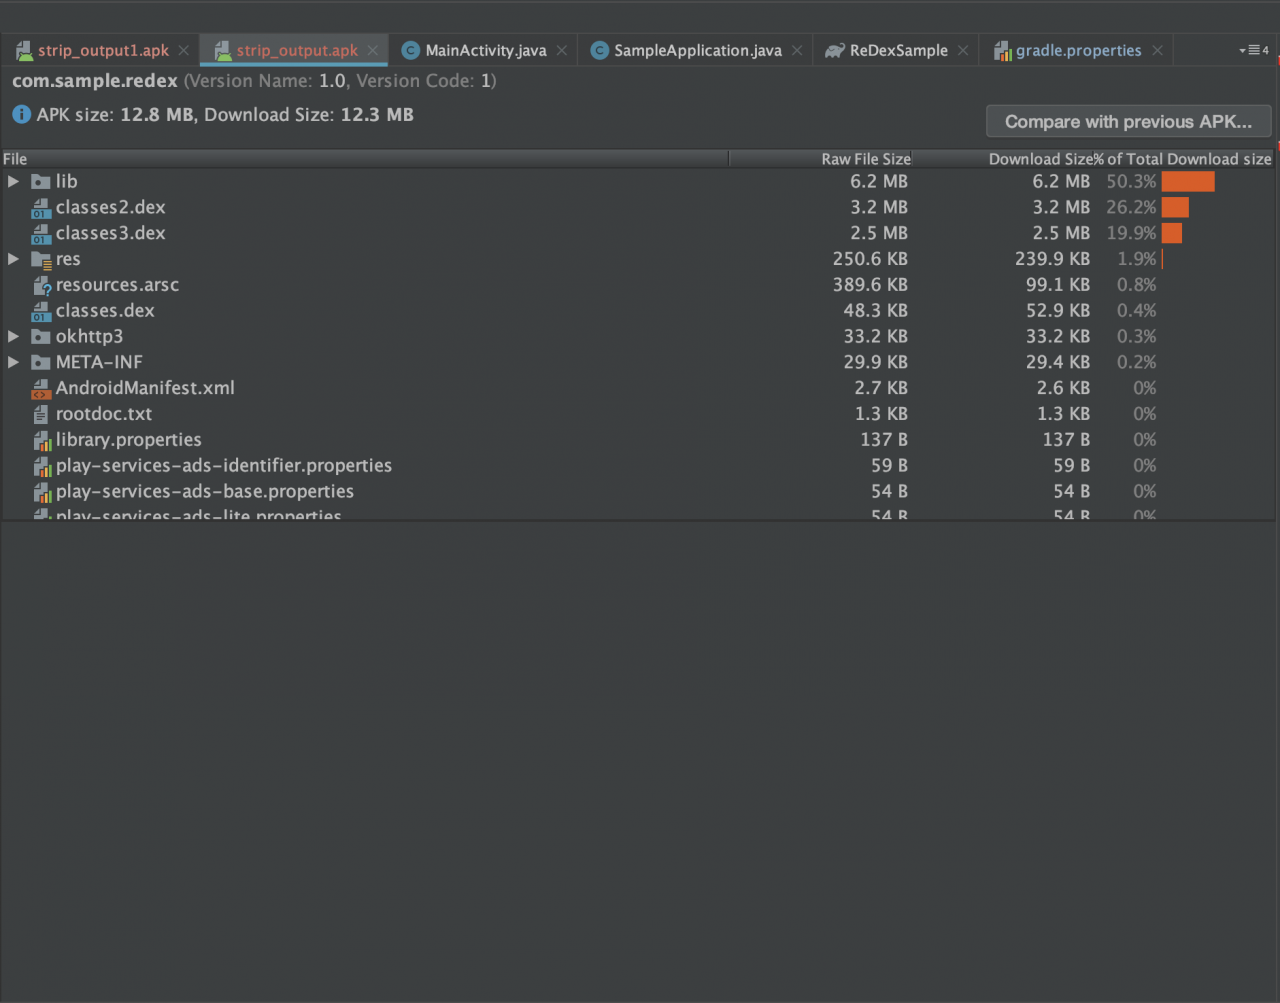Click Compare with previous APK button

(x=1128, y=121)
